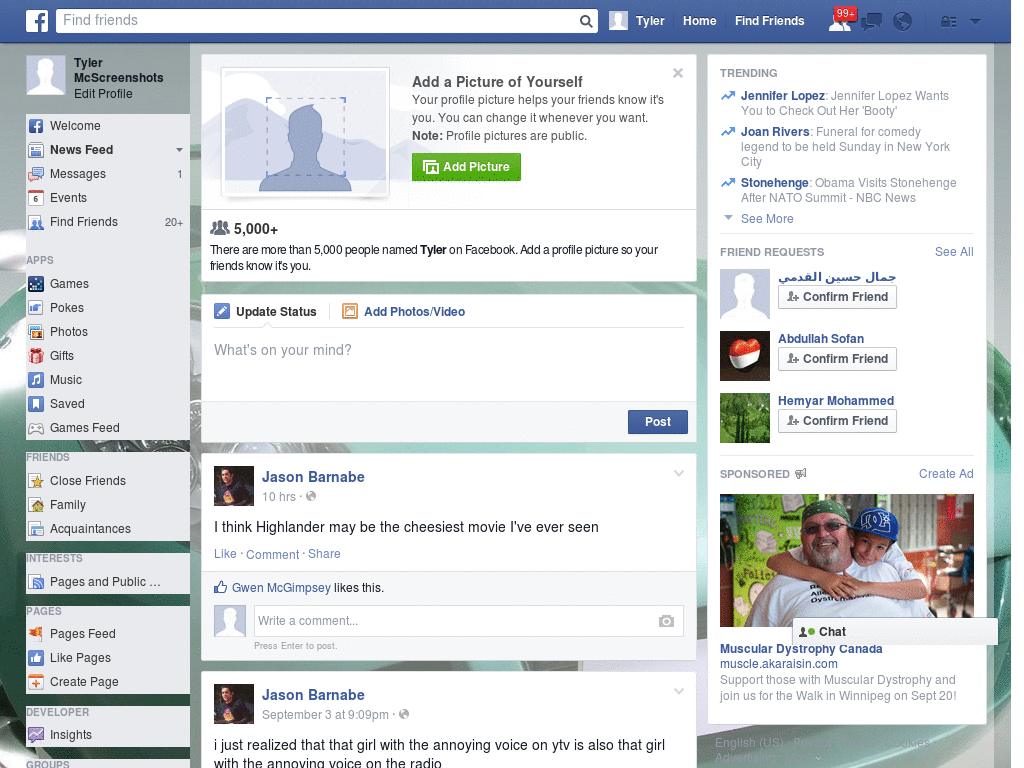Click the green Add Picture button
Screen dimensions: 1024x768
click(x=466, y=167)
